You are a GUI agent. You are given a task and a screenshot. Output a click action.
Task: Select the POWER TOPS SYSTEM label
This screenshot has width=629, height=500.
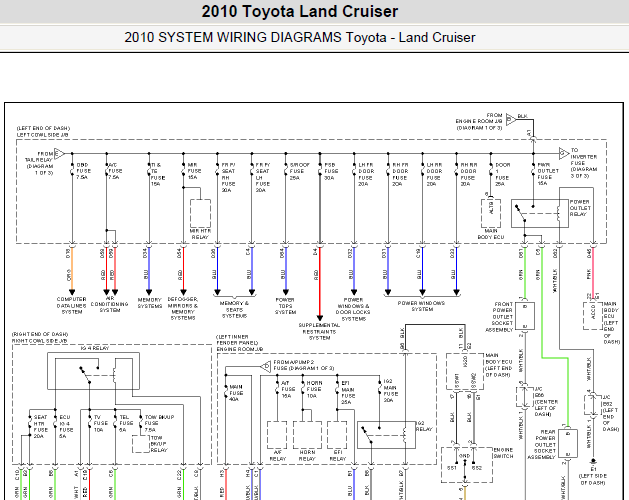click(x=285, y=306)
